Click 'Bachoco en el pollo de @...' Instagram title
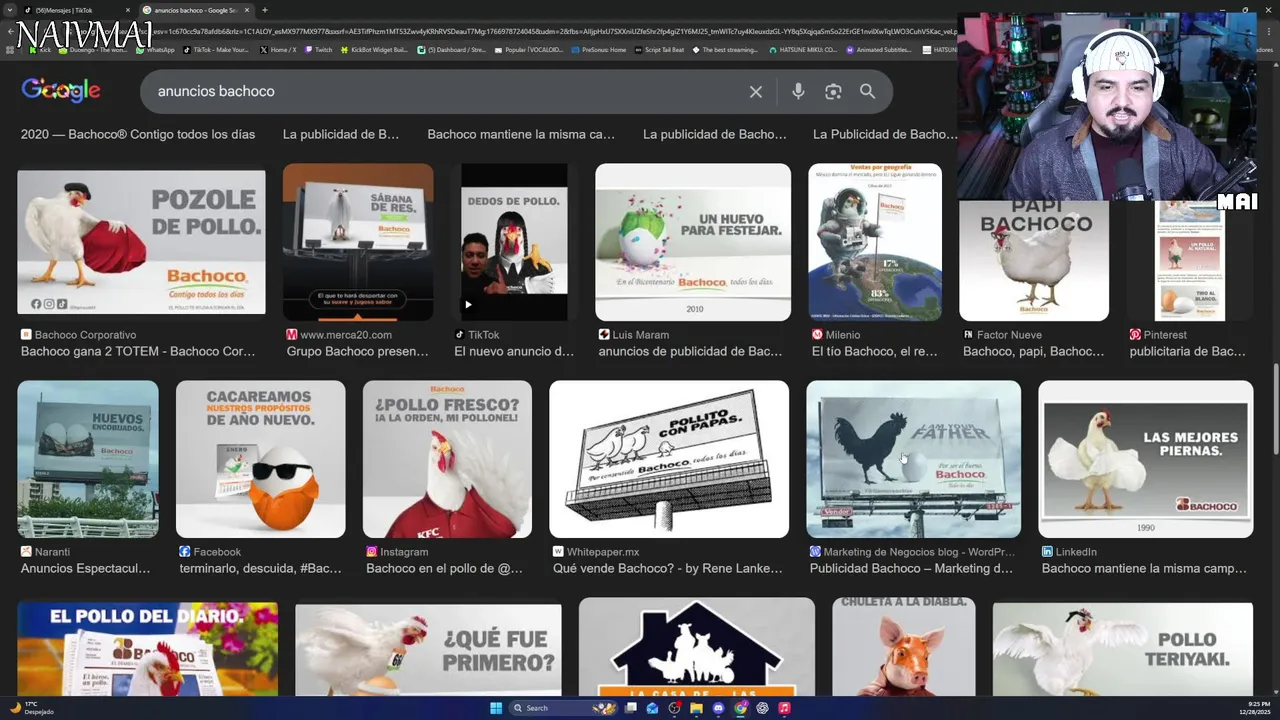1280x720 pixels. (444, 568)
